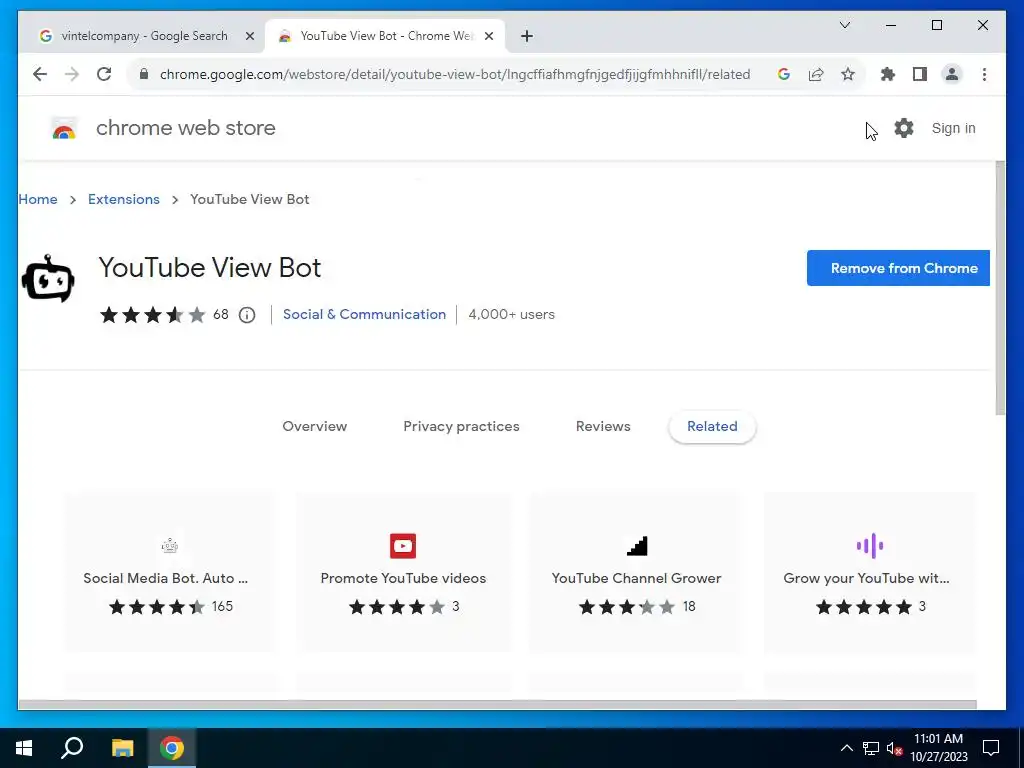Open YouTube Channel Grower card title

click(x=636, y=578)
